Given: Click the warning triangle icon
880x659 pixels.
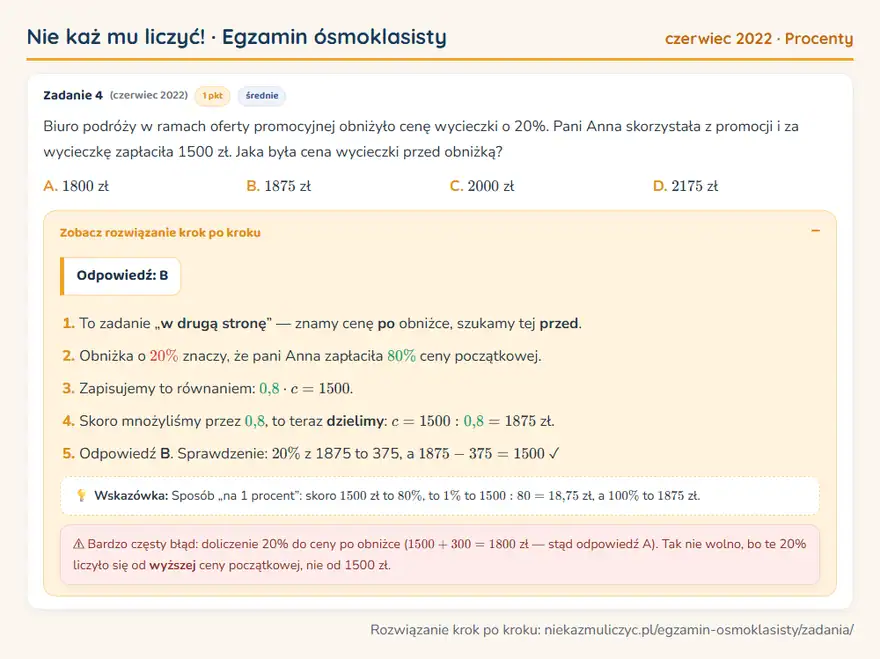Looking at the screenshot, I should 79,544.
